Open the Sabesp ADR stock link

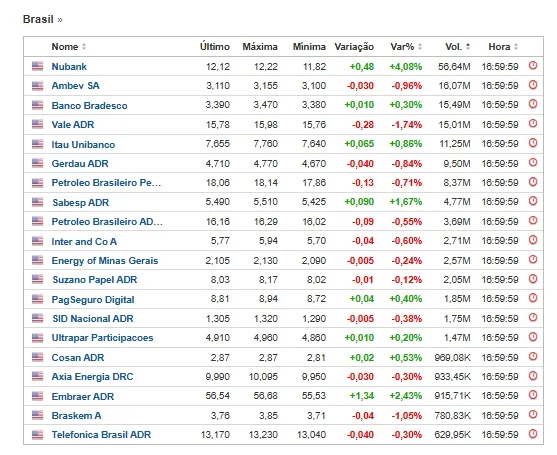pos(81,202)
